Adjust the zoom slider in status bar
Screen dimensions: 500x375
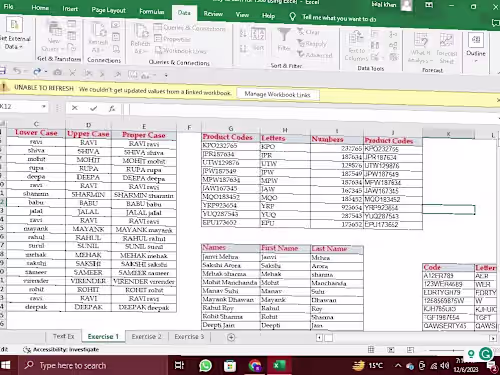(x=446, y=350)
